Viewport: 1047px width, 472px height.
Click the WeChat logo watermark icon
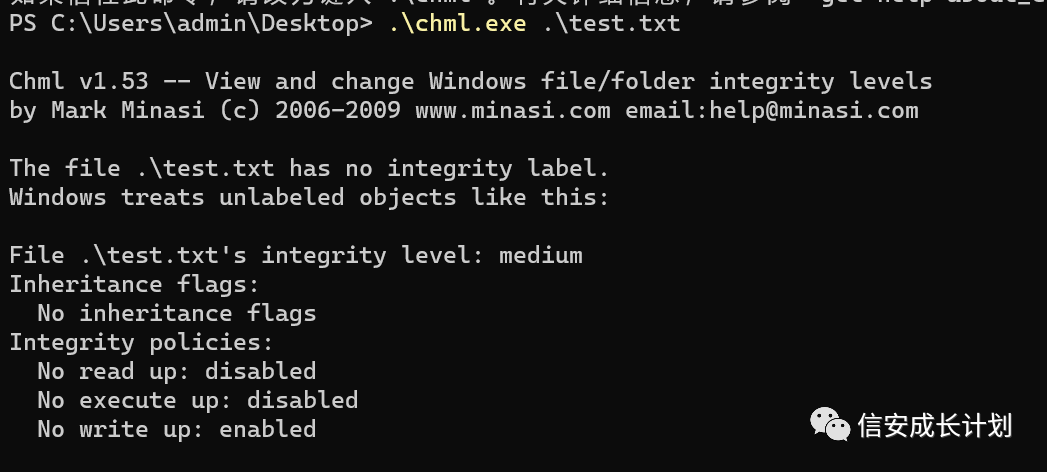click(830, 425)
